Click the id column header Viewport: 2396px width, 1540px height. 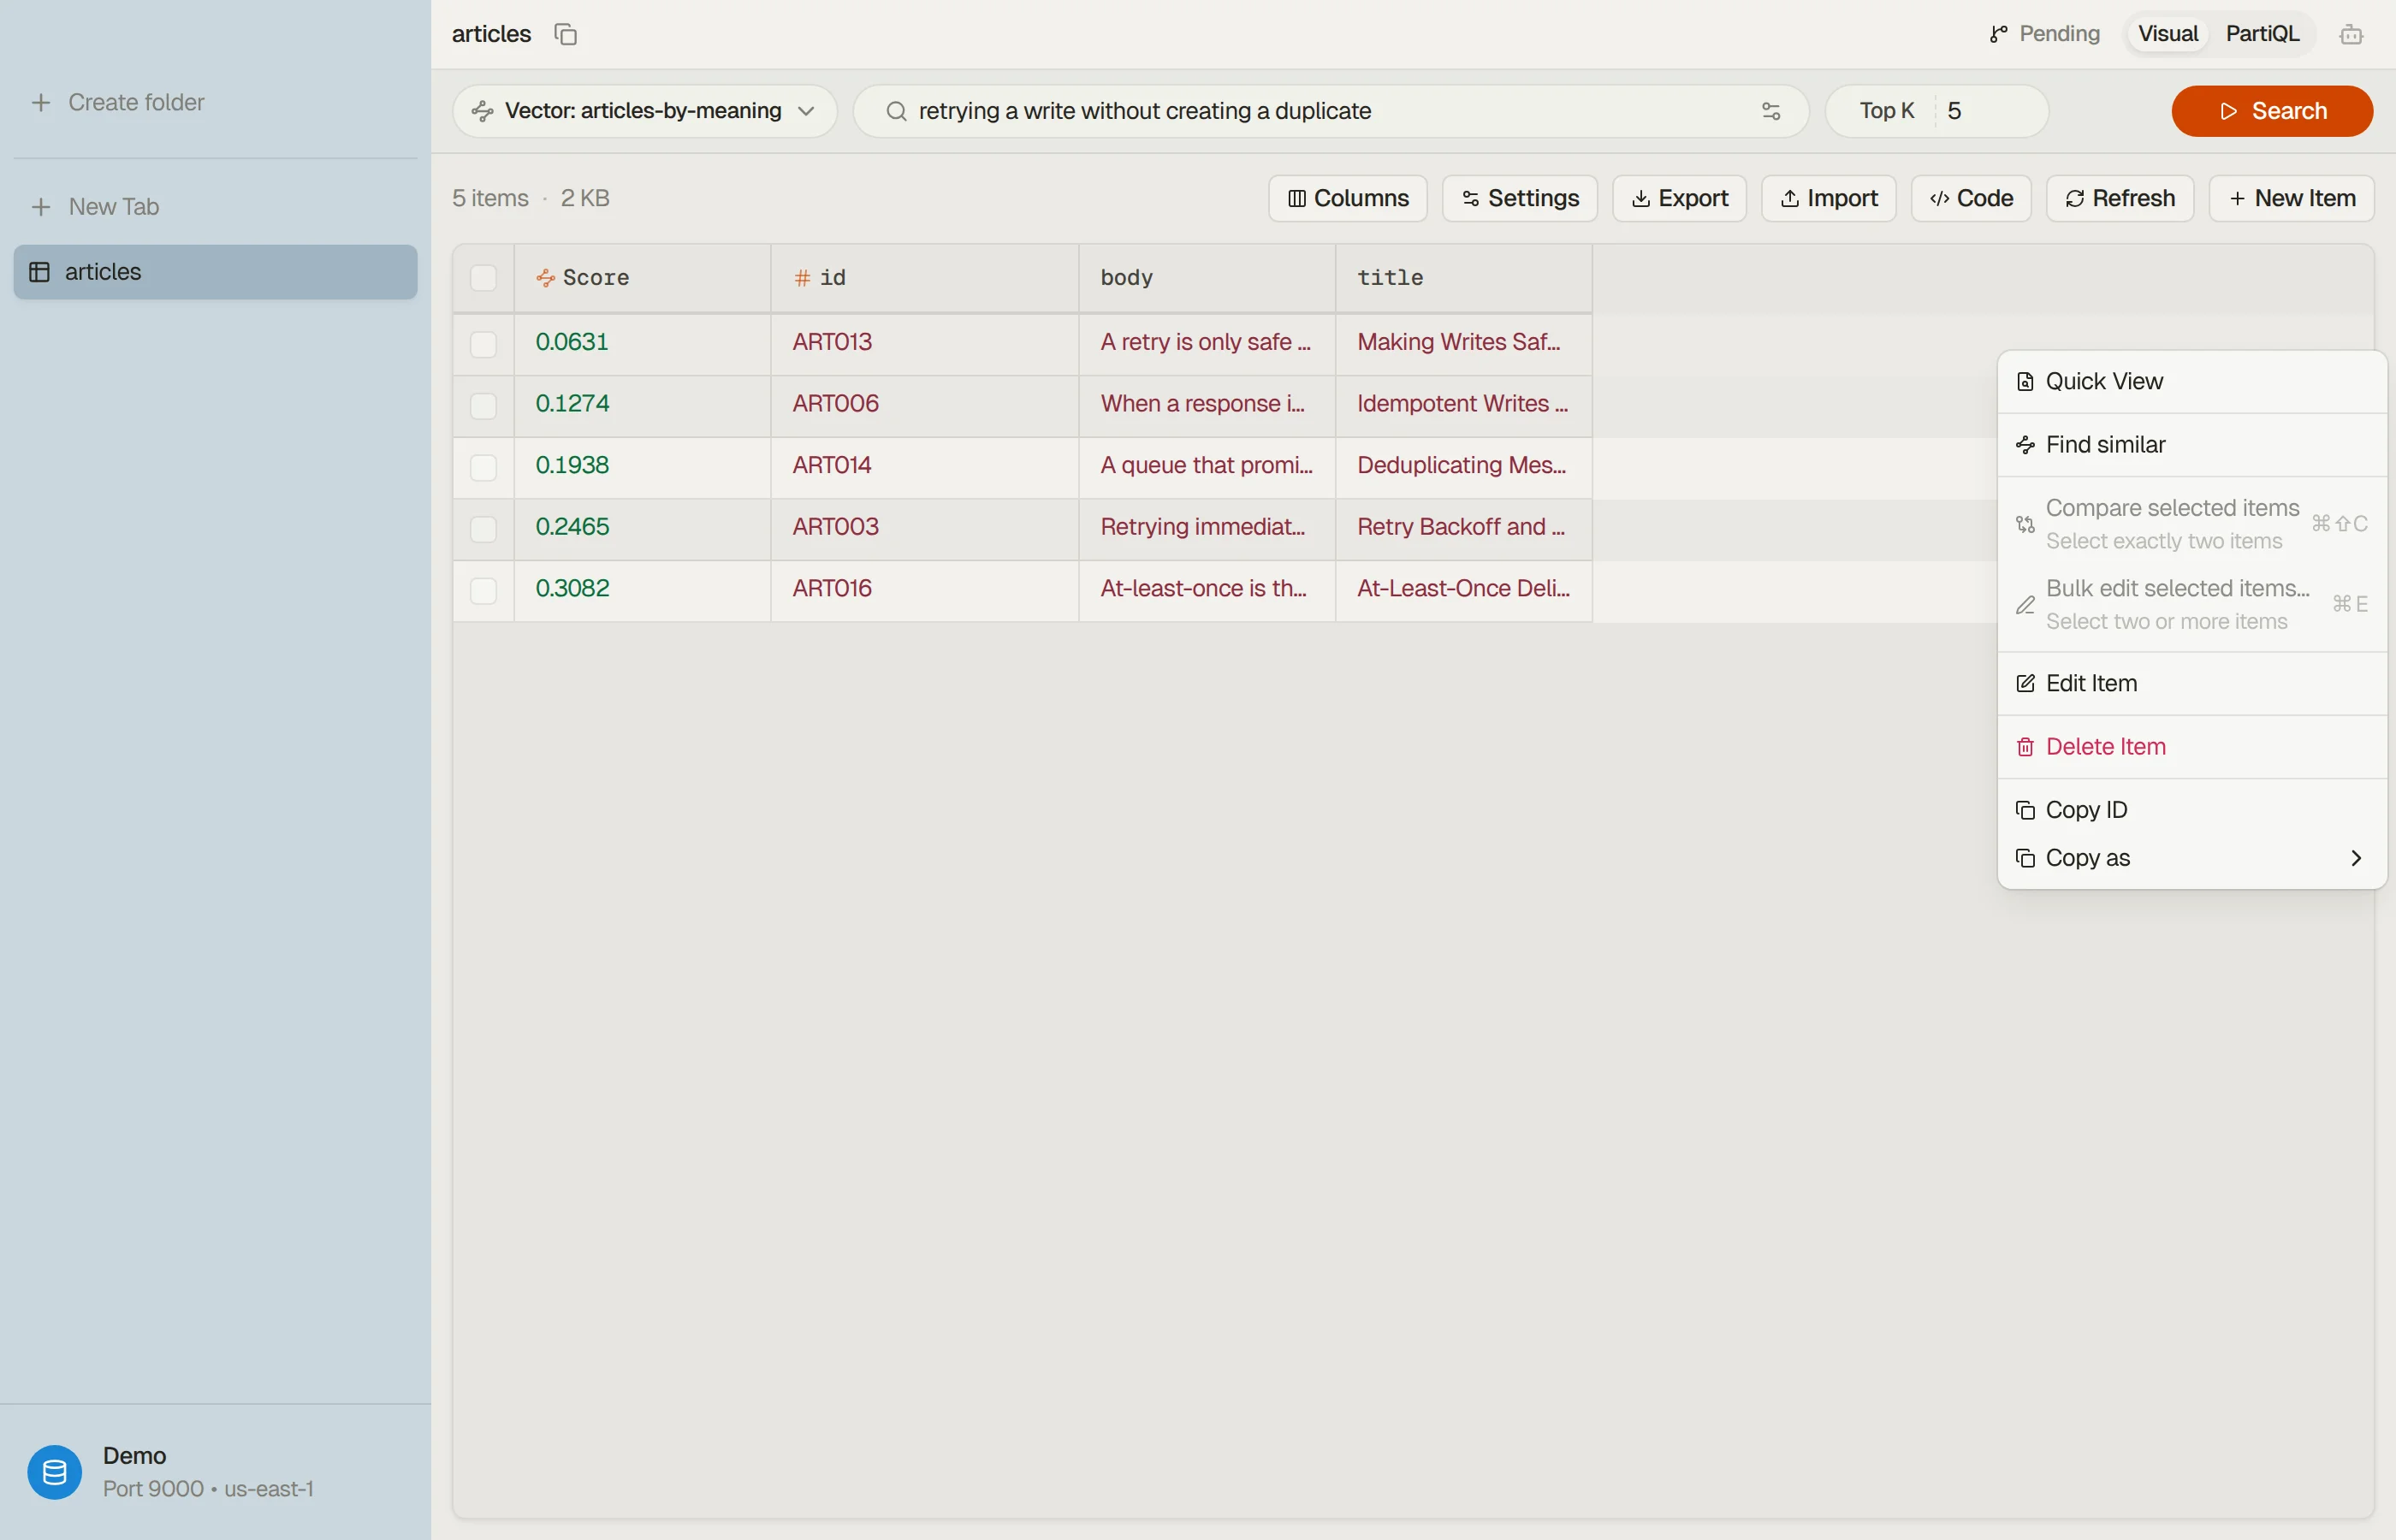pyautogui.click(x=924, y=278)
